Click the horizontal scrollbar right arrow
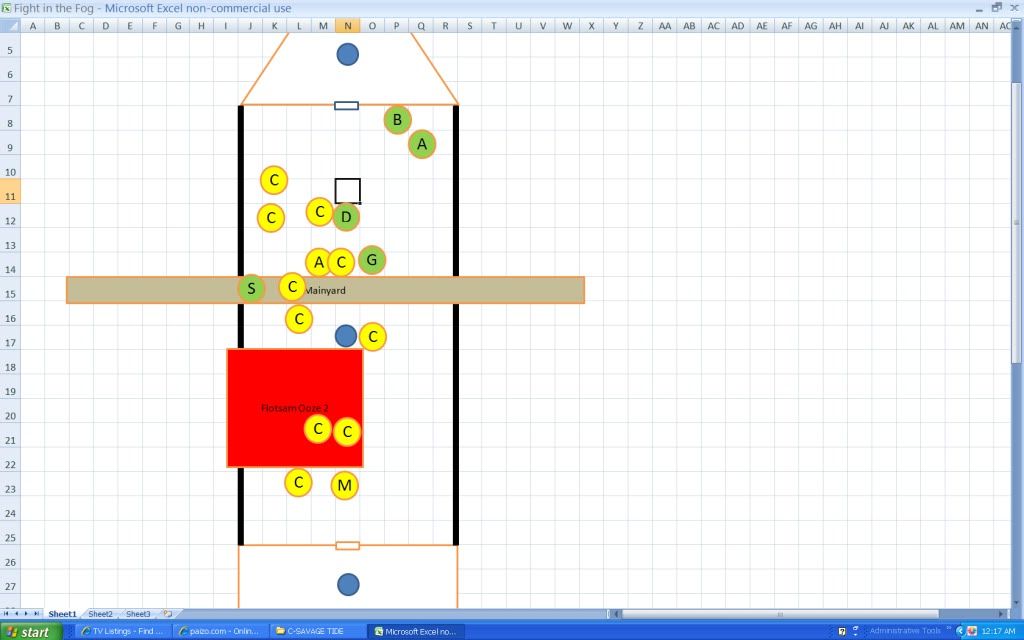This screenshot has height=640, width=1024. point(1001,614)
